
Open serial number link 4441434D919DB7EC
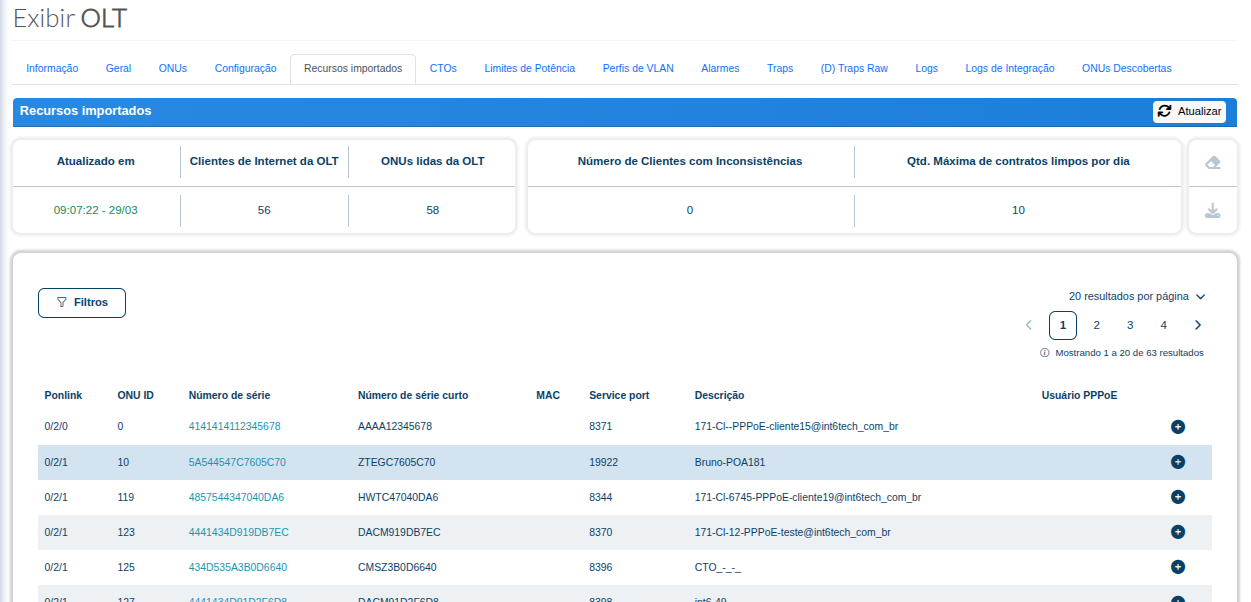239,532
